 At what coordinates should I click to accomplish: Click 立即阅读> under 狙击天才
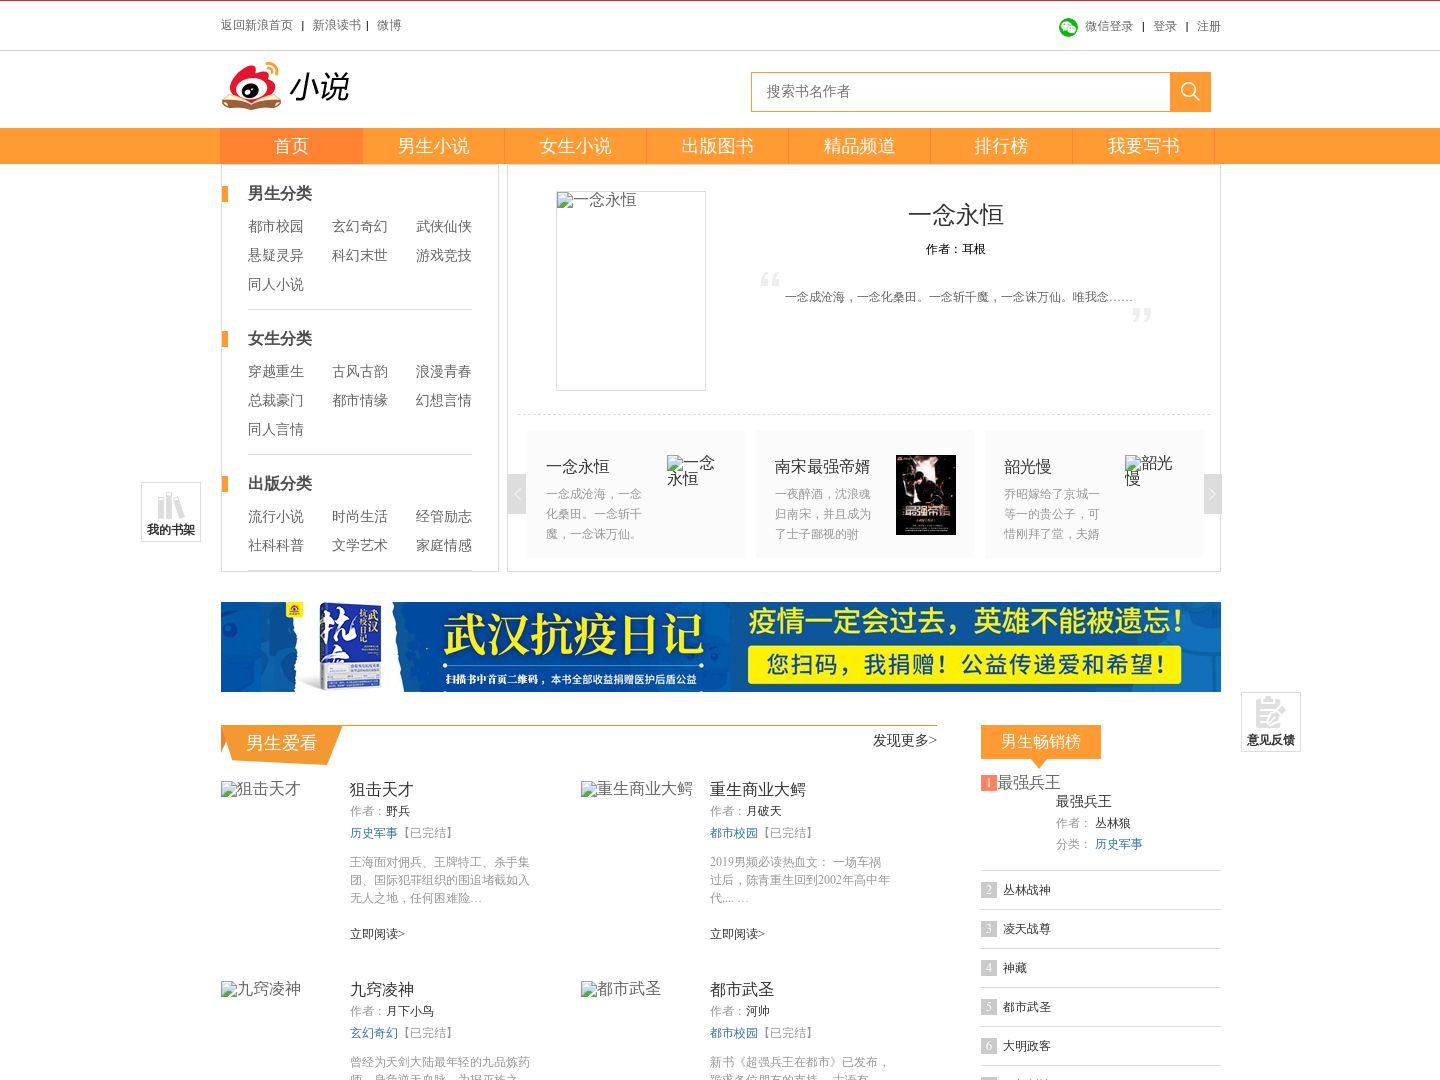click(378, 934)
